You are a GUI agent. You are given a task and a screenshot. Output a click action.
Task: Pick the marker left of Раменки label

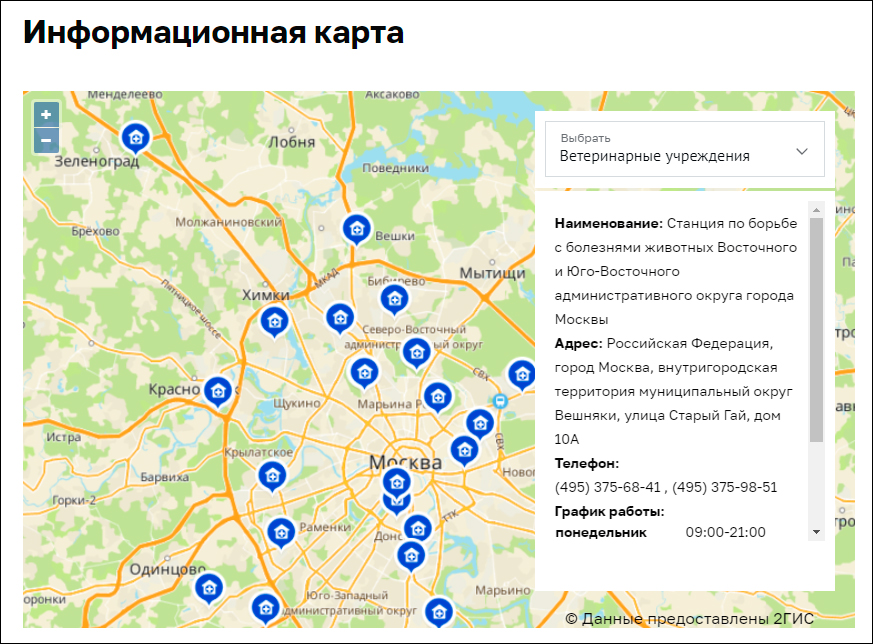tap(281, 532)
